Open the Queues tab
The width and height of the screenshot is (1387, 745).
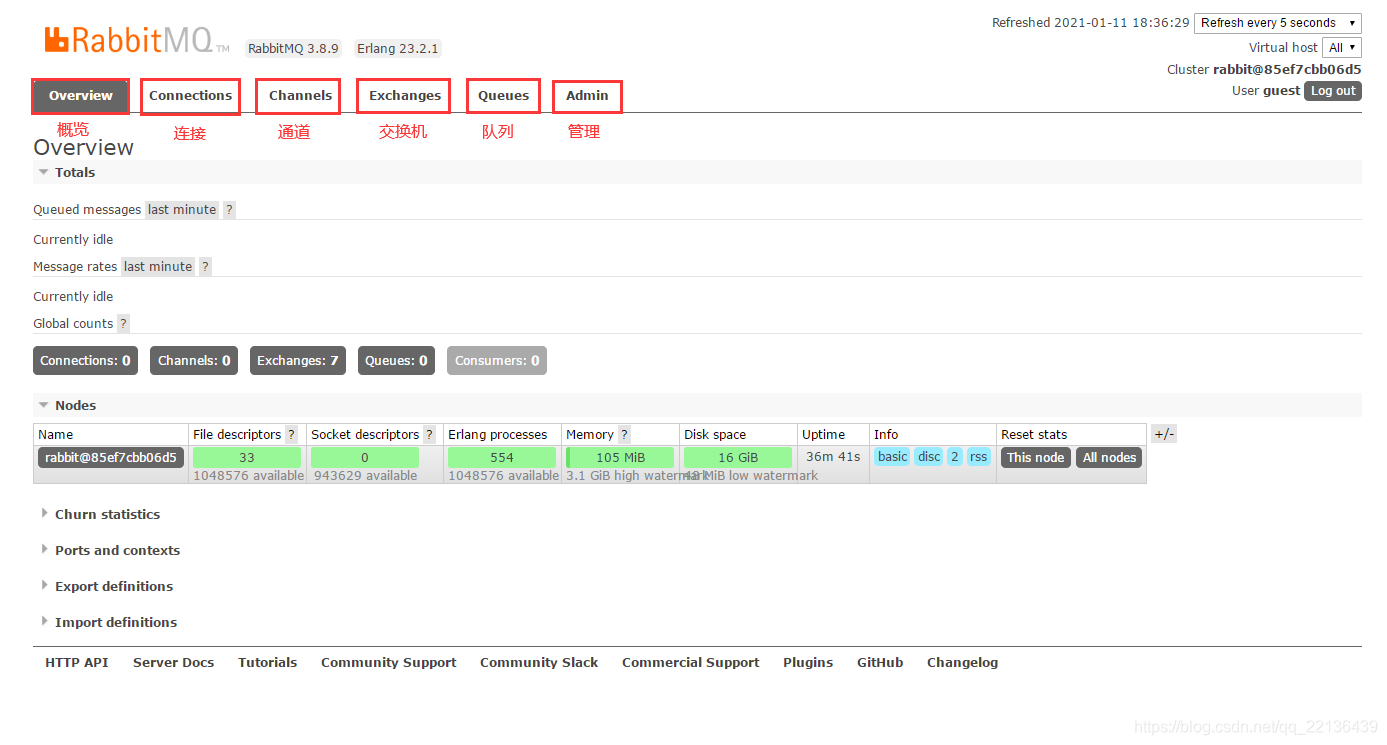click(x=503, y=96)
